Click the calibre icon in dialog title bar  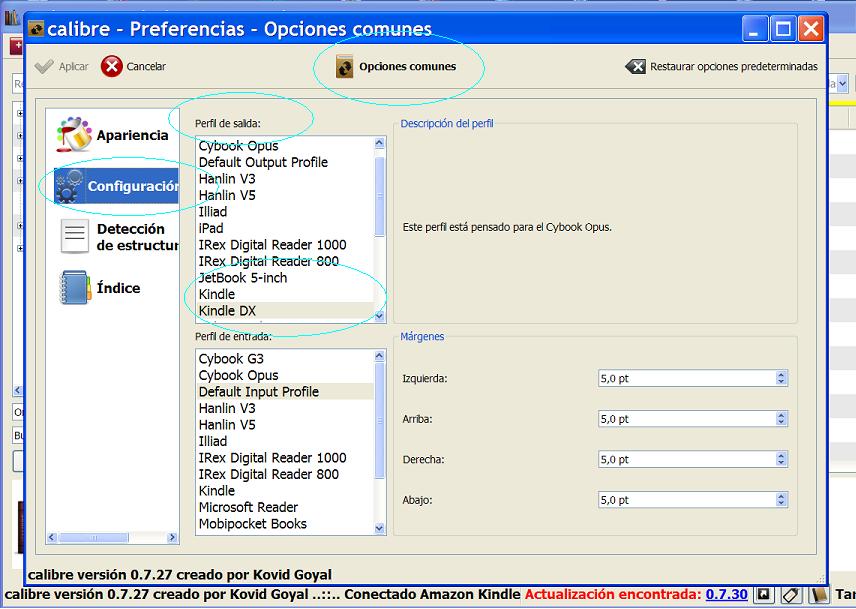click(35, 28)
